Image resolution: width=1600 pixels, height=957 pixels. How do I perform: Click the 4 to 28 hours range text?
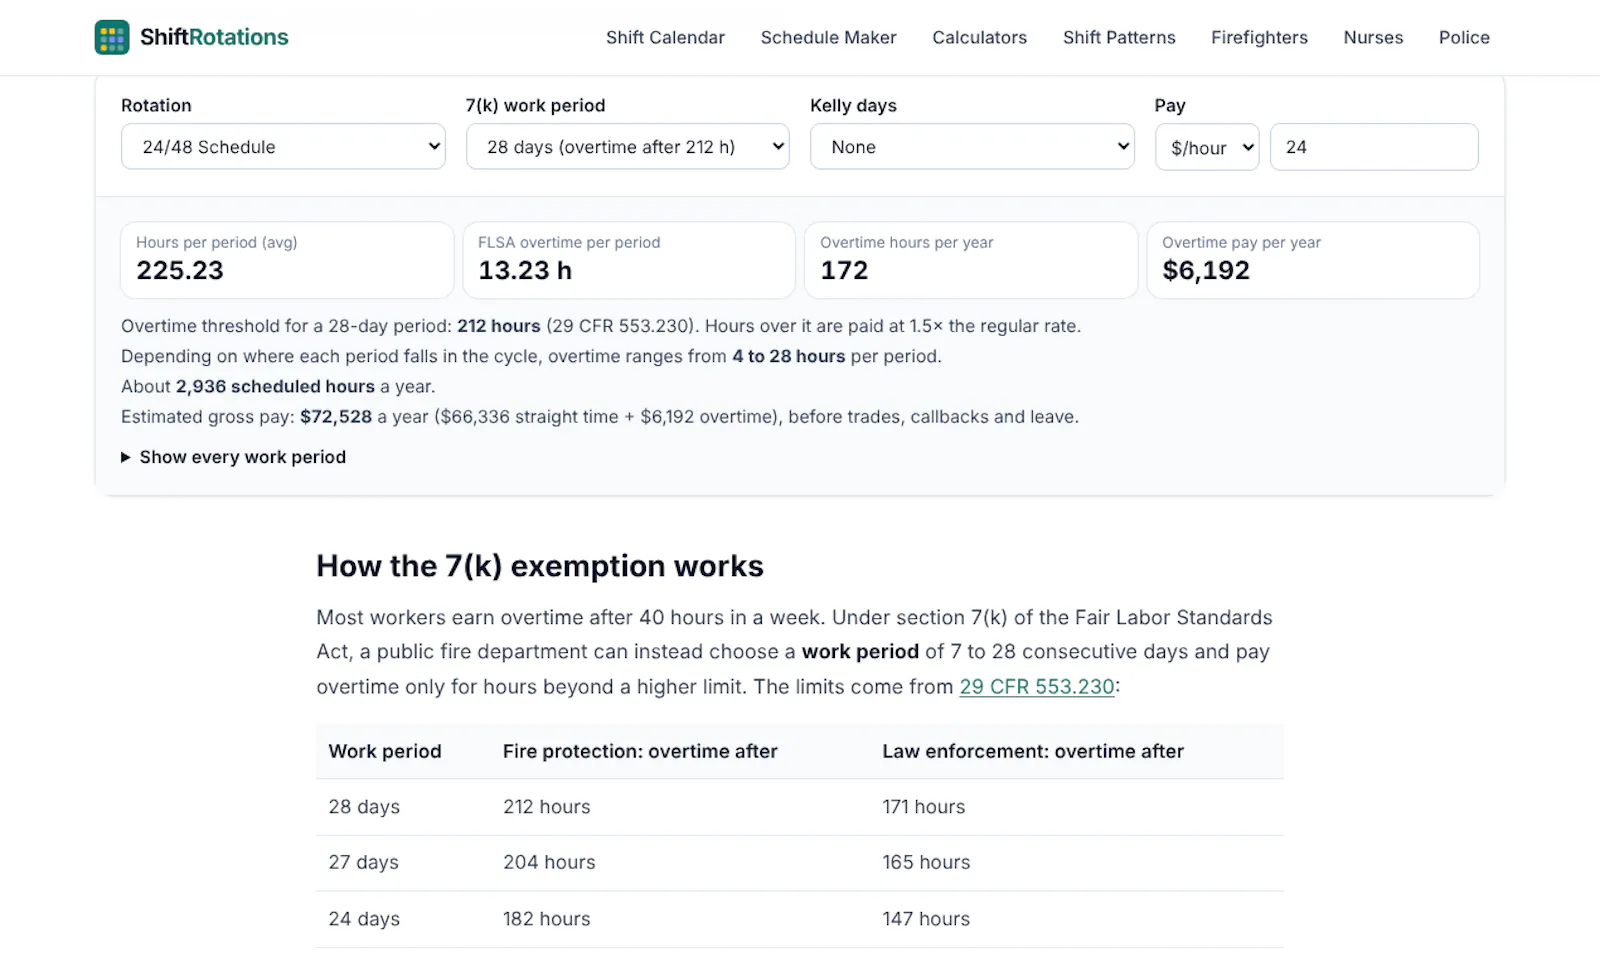pyautogui.click(x=789, y=356)
